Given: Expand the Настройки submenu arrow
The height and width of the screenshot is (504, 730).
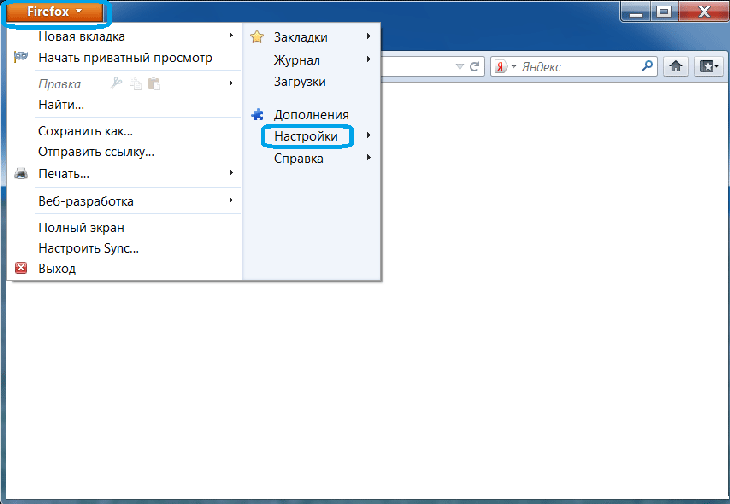Looking at the screenshot, I should pos(369,135).
